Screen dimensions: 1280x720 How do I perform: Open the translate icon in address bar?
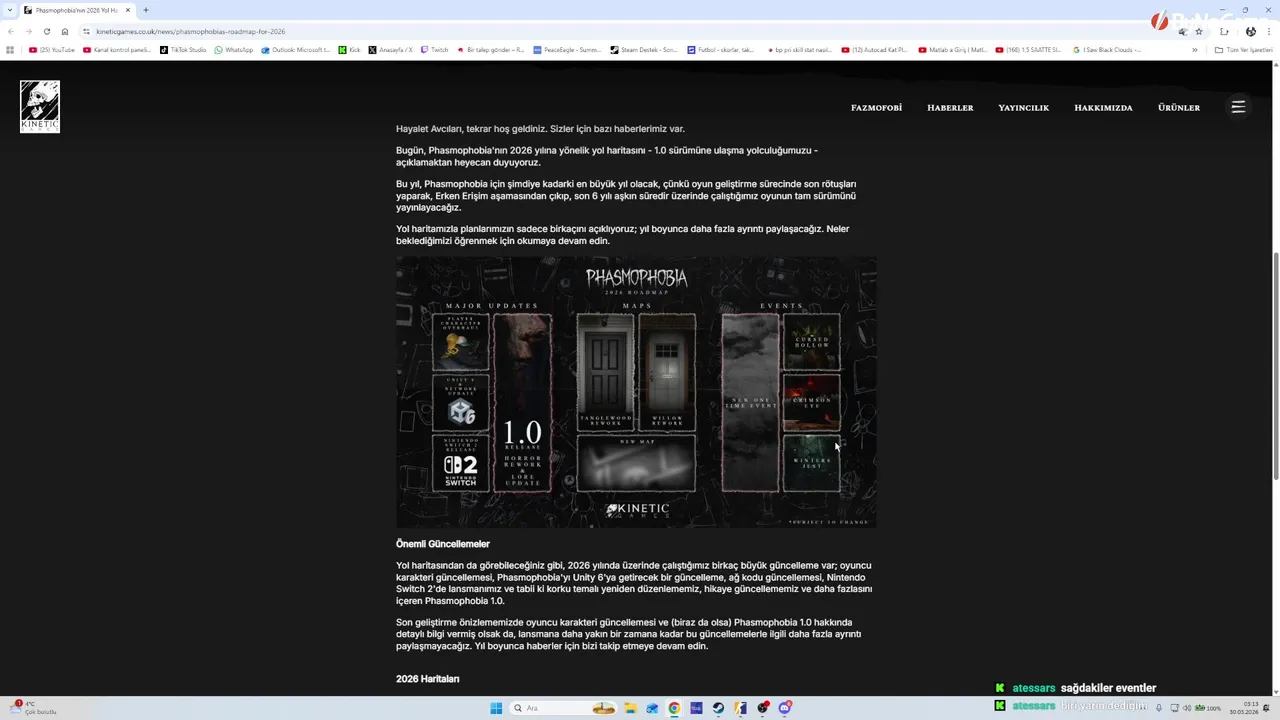[x=1183, y=31]
